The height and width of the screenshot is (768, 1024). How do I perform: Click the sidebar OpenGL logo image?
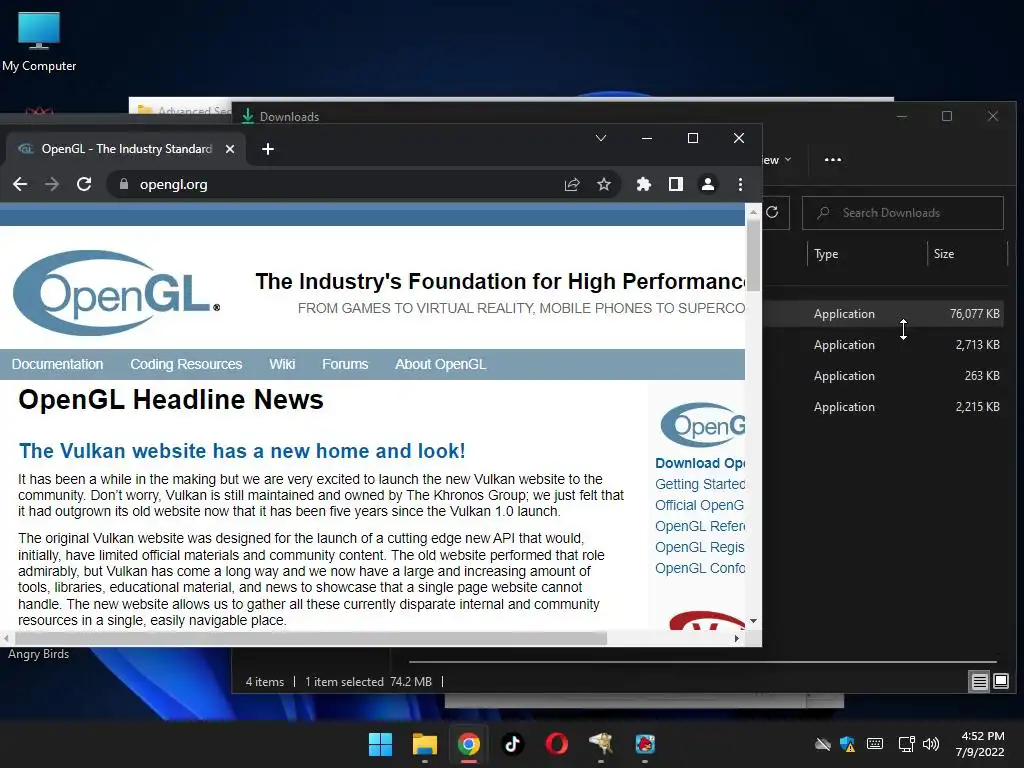(x=703, y=425)
